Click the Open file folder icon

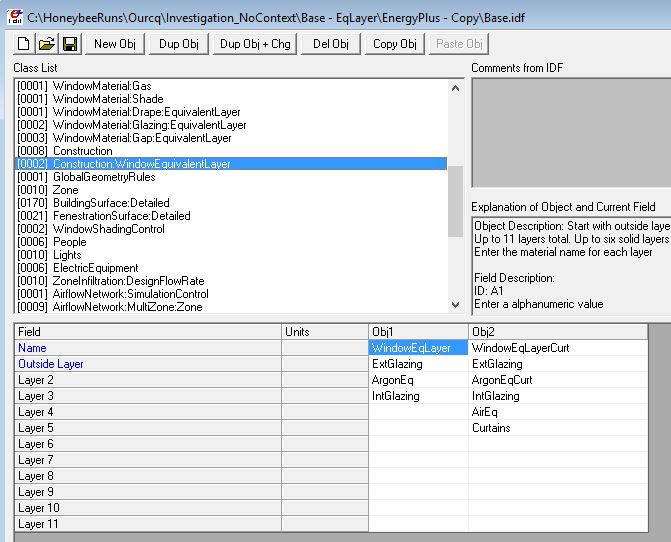pos(47,44)
